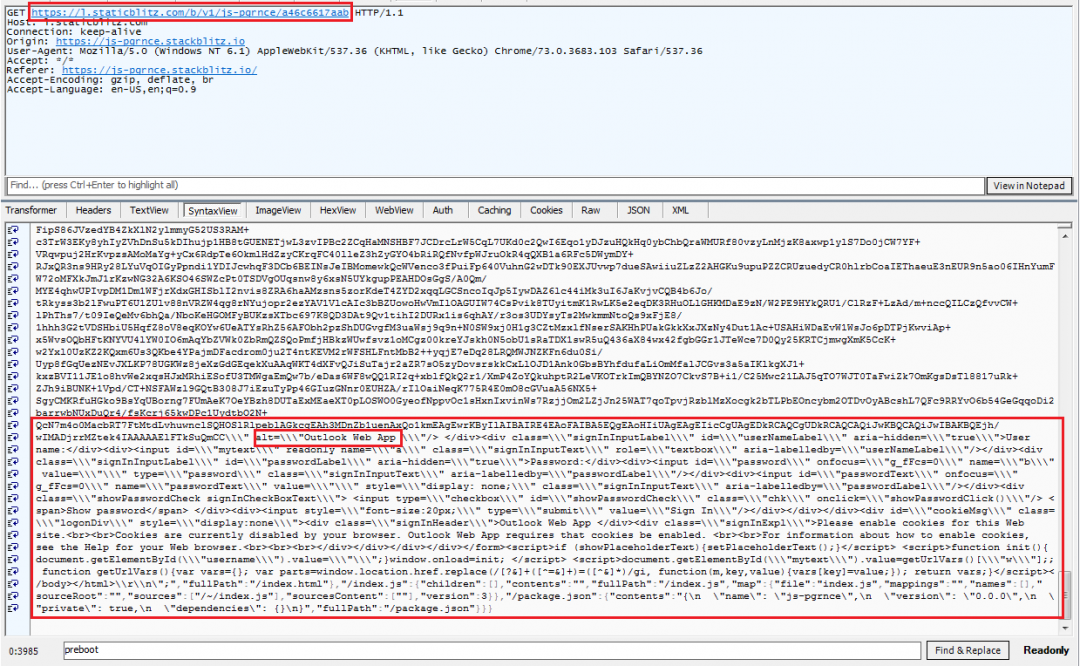This screenshot has width=1080, height=666.
Task: Open the Referer header stackblitz.io link
Action: (x=159, y=70)
